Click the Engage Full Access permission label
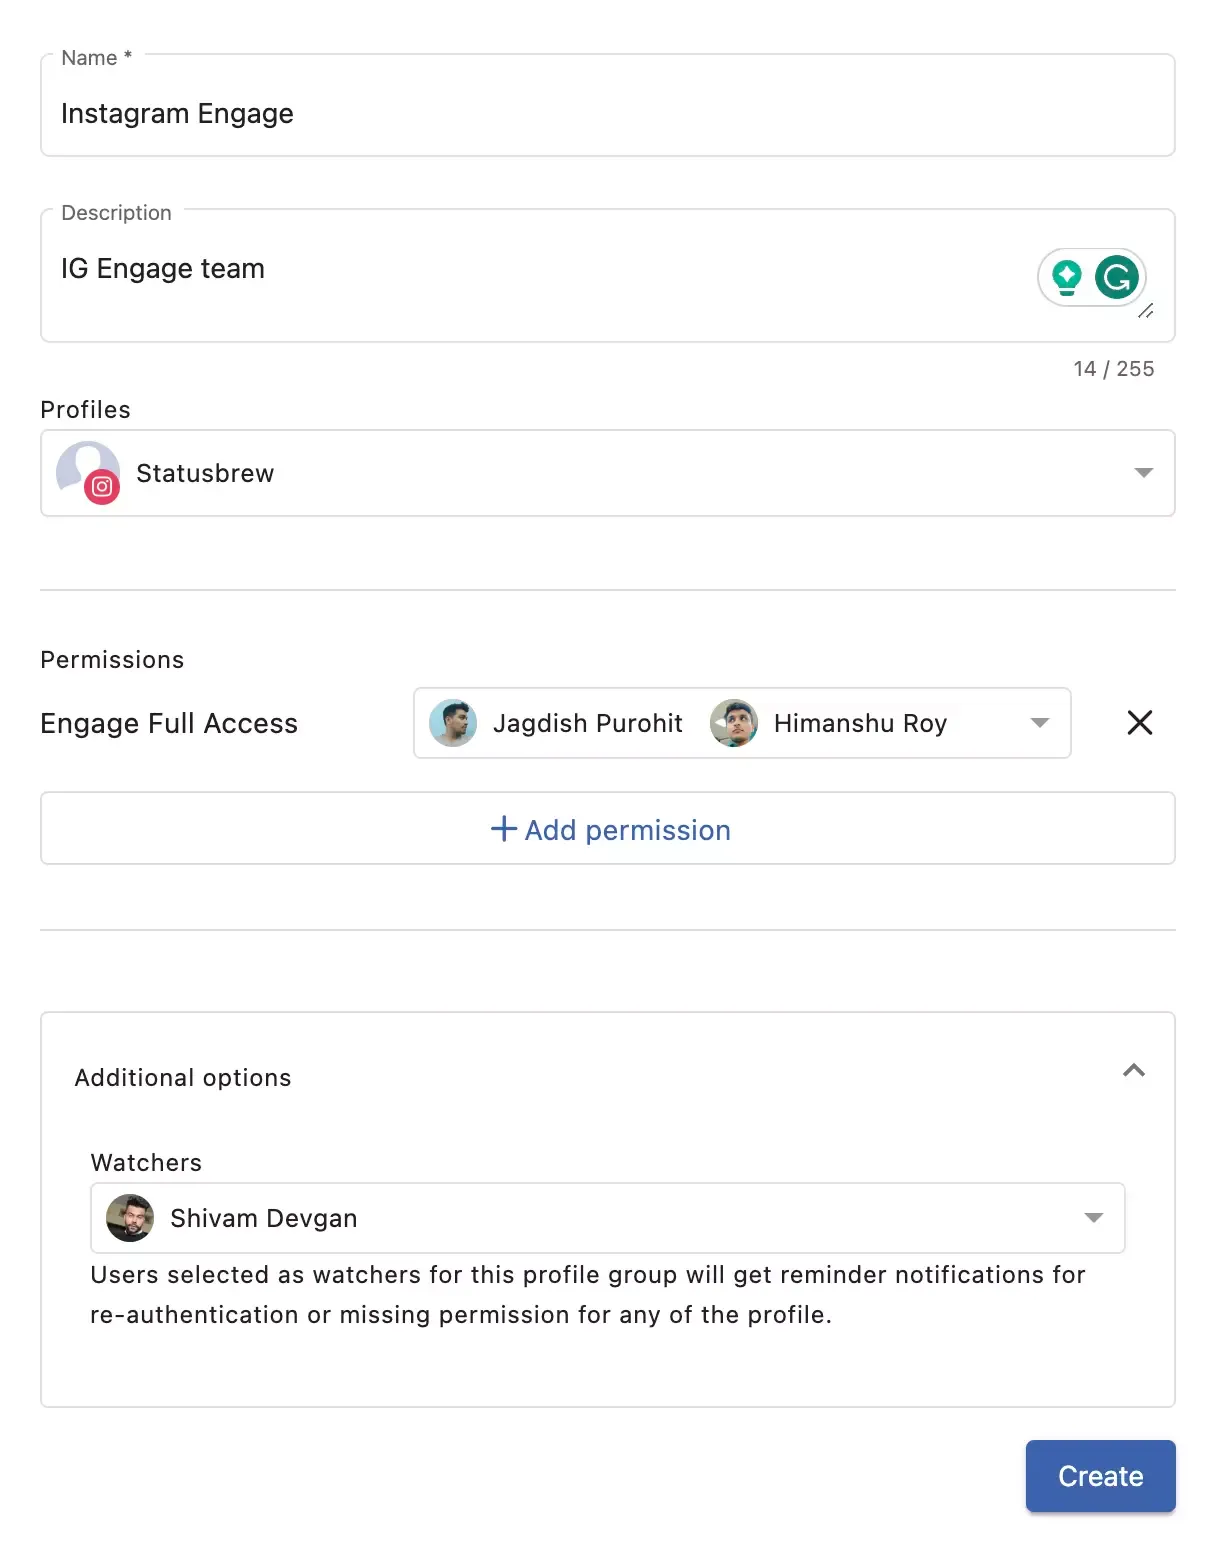Image resolution: width=1228 pixels, height=1554 pixels. click(169, 724)
